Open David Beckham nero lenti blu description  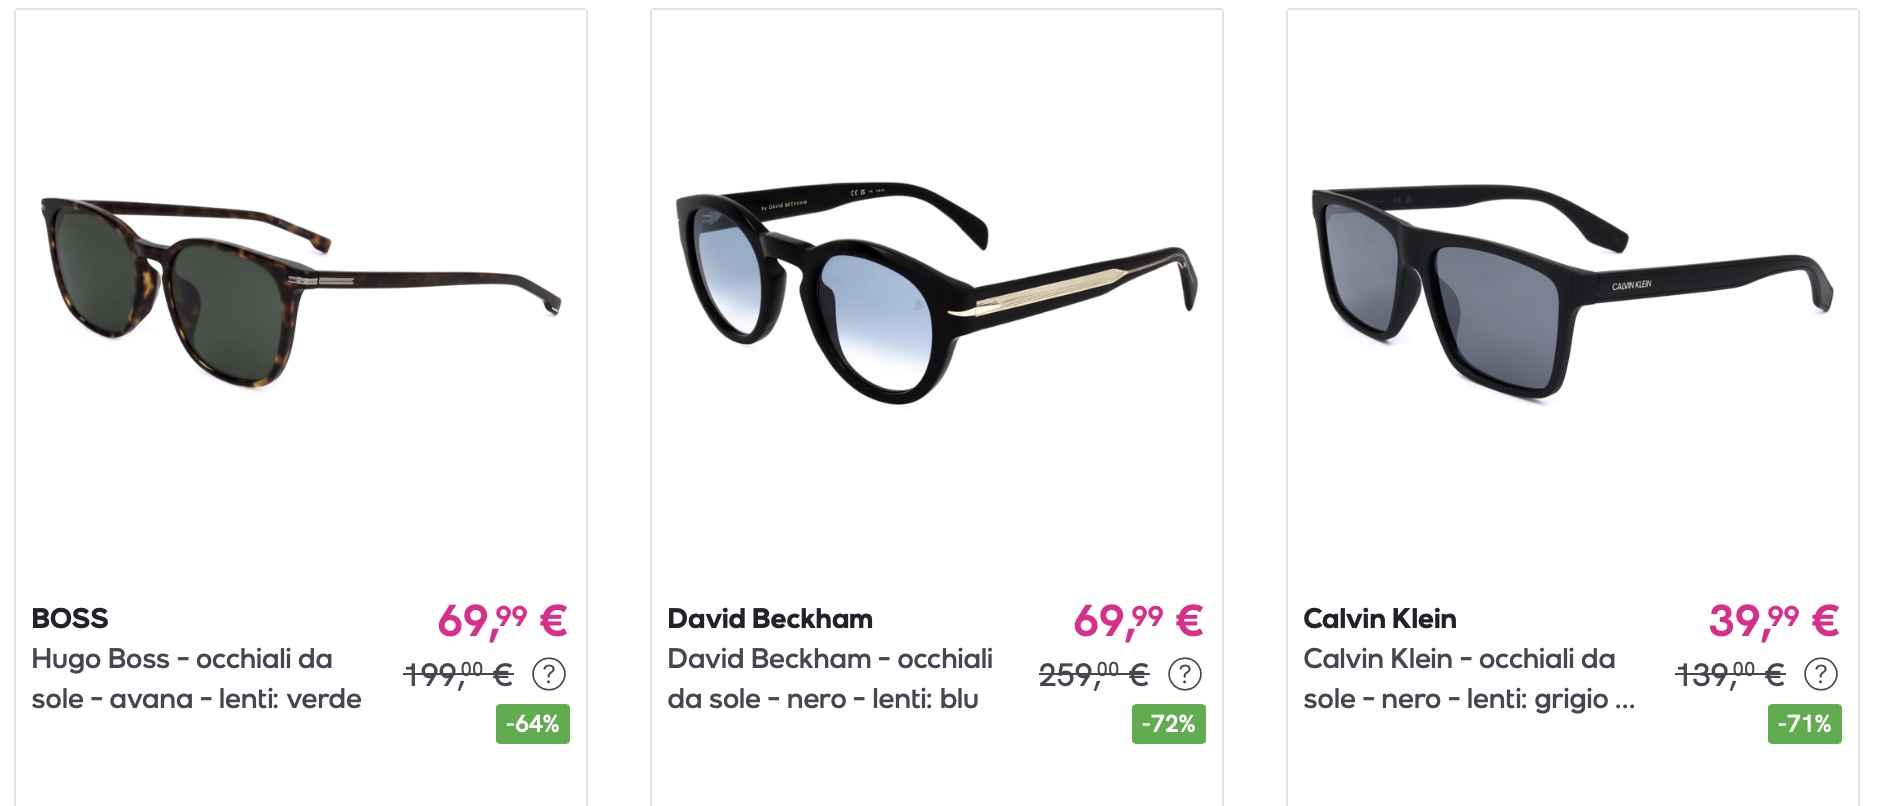tap(830, 679)
